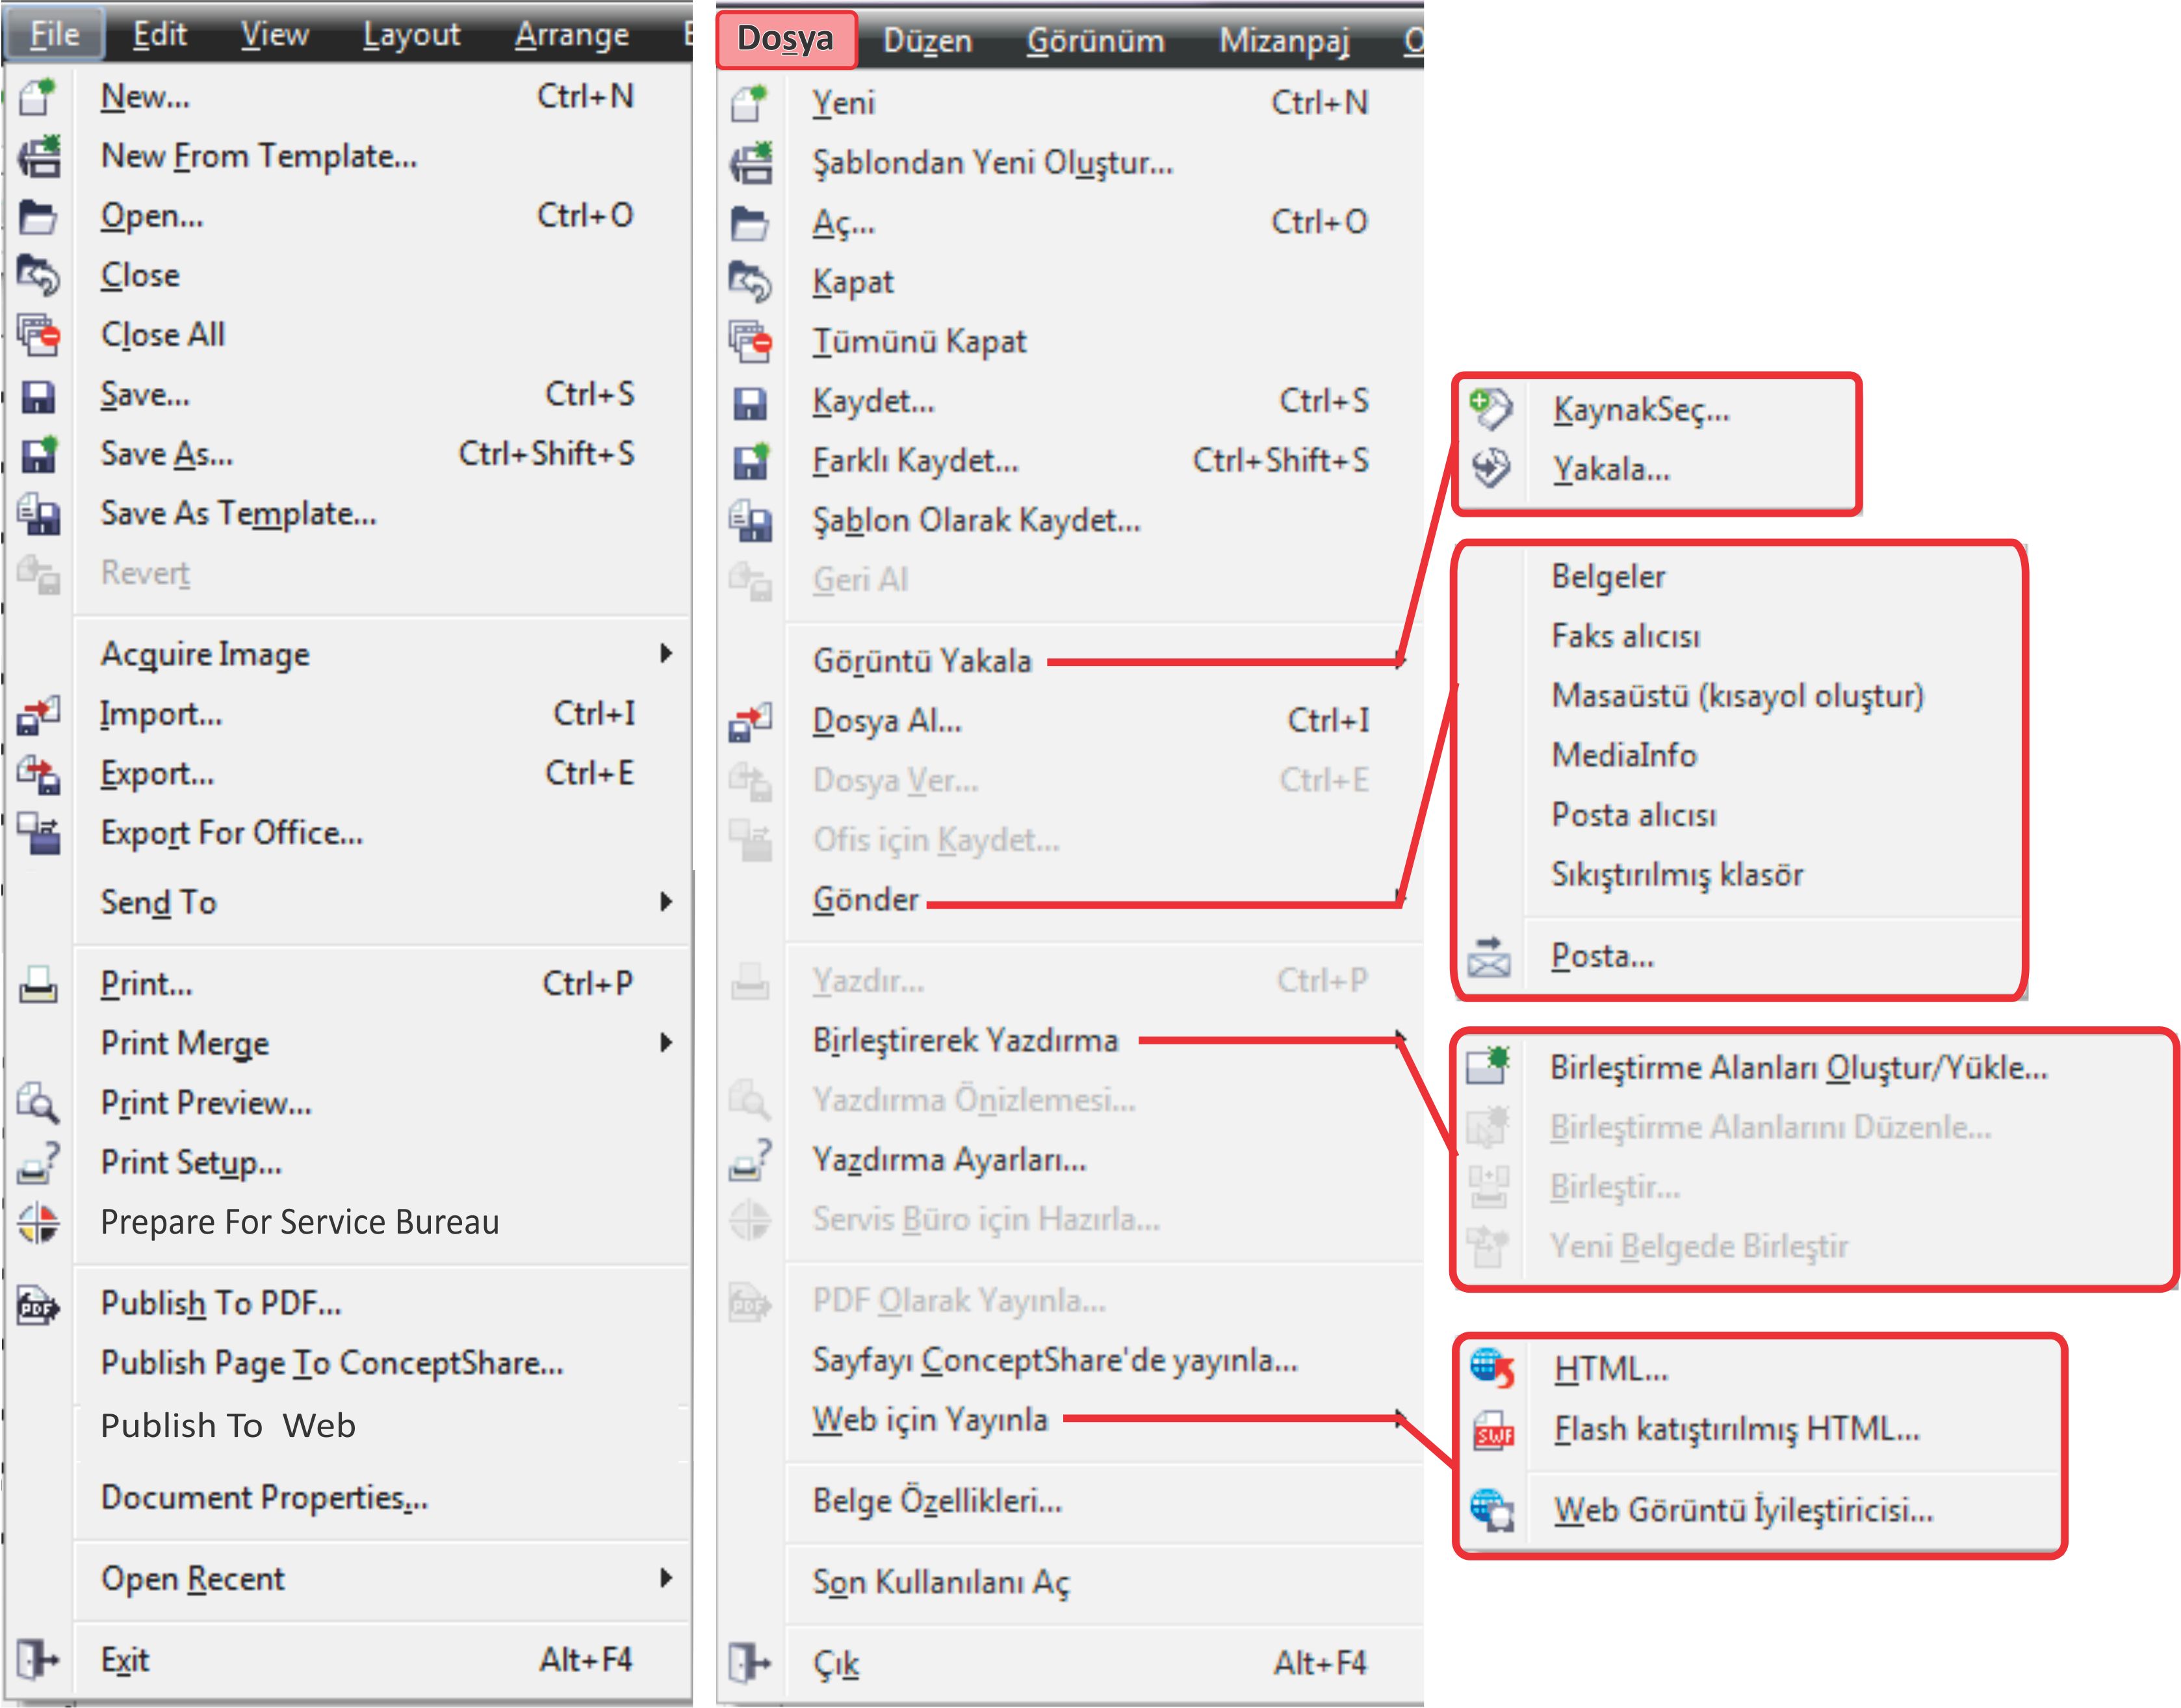Open the Görünüm menu
This screenshot has height=1708, width=2181.
pos(1096,41)
